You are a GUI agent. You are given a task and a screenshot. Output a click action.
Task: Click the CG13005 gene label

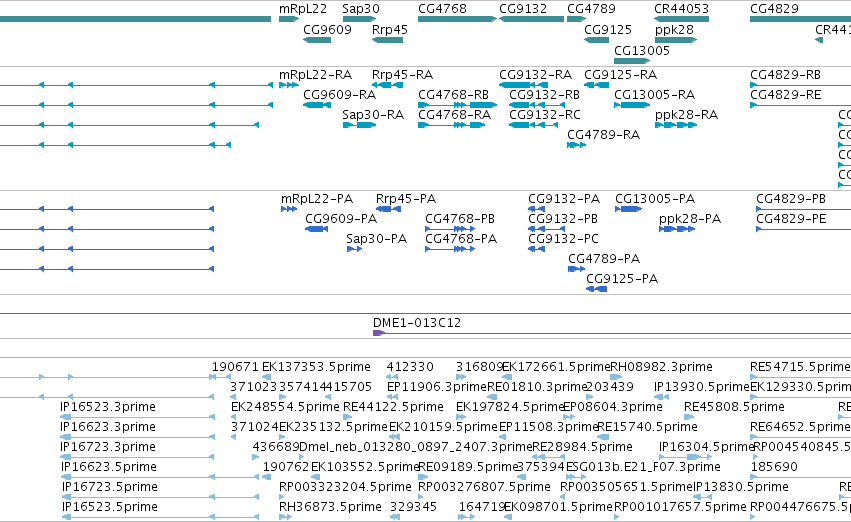click(642, 51)
